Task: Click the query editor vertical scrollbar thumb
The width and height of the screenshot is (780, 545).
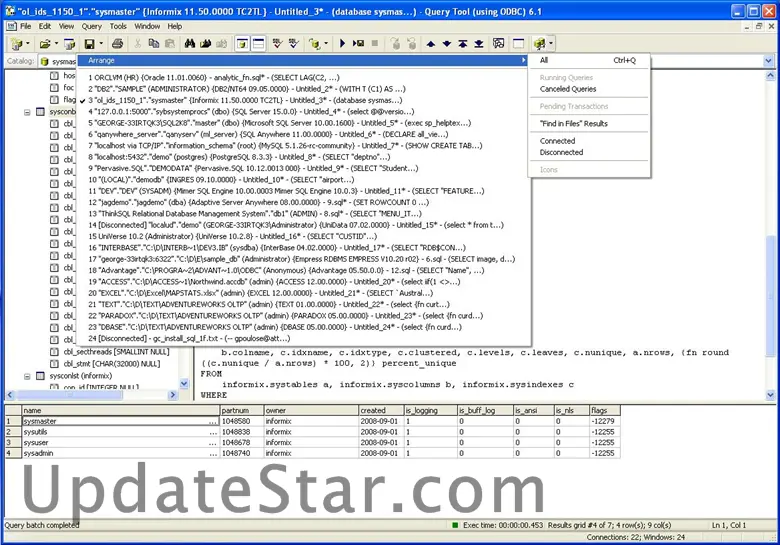Action: pos(771,297)
